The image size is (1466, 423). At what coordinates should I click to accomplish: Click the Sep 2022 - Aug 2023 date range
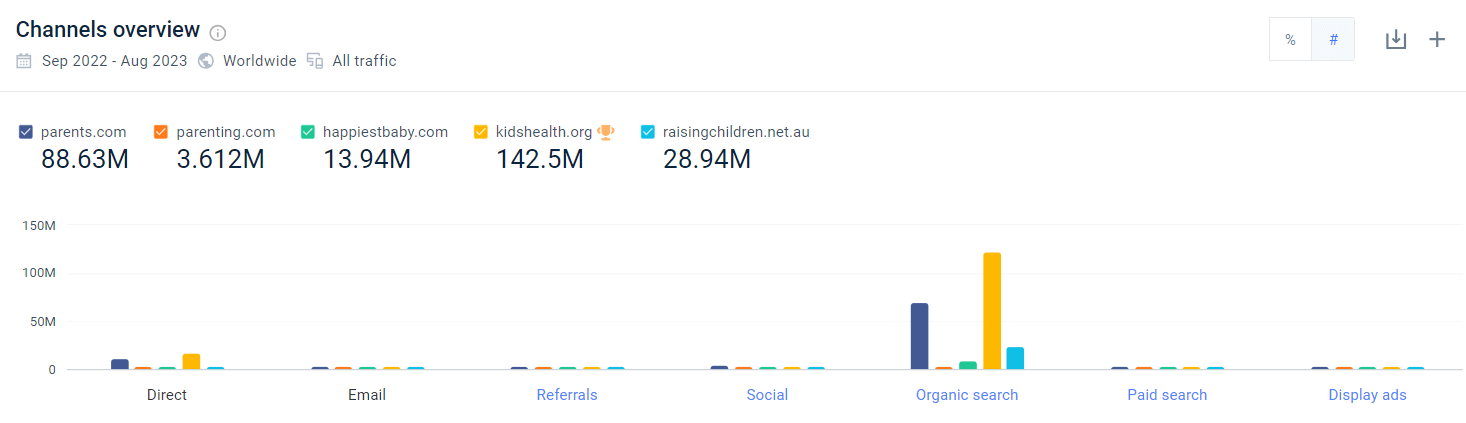pyautogui.click(x=115, y=61)
